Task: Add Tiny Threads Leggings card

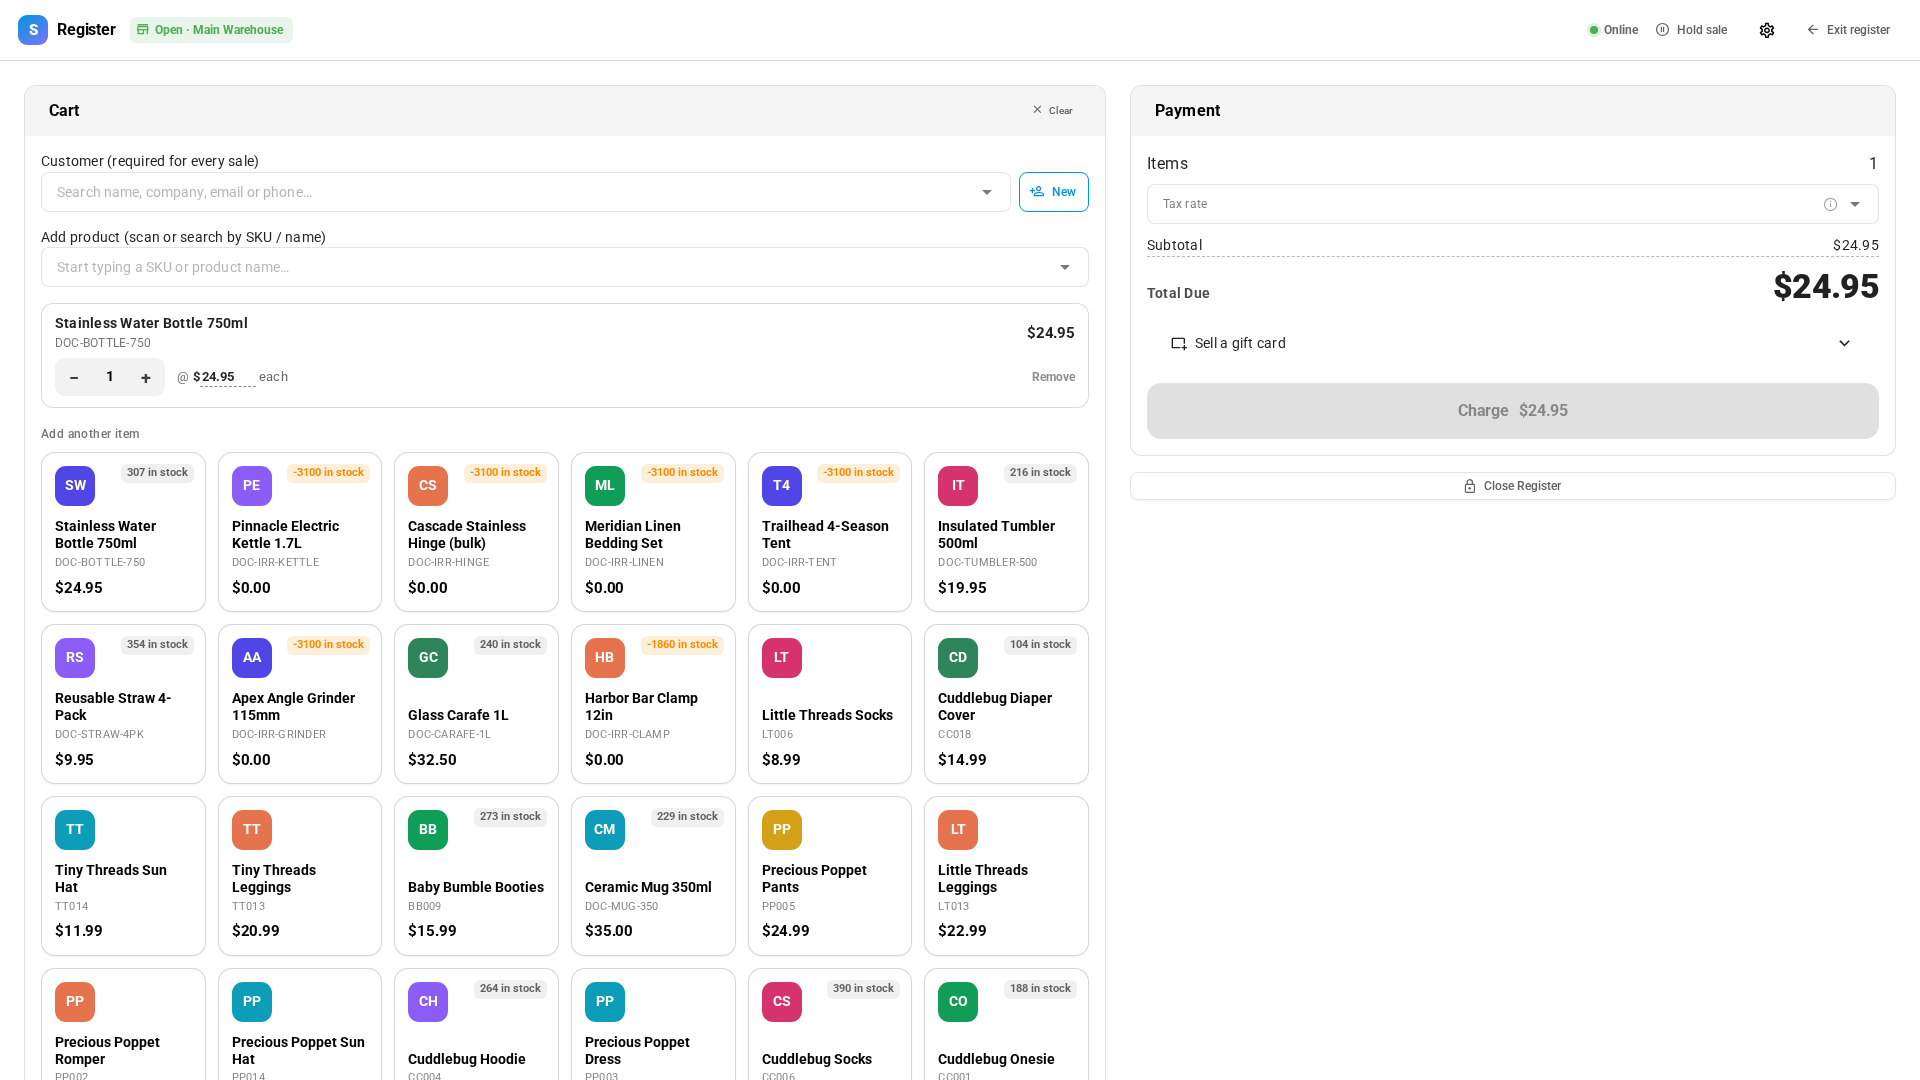Action: 300,876
